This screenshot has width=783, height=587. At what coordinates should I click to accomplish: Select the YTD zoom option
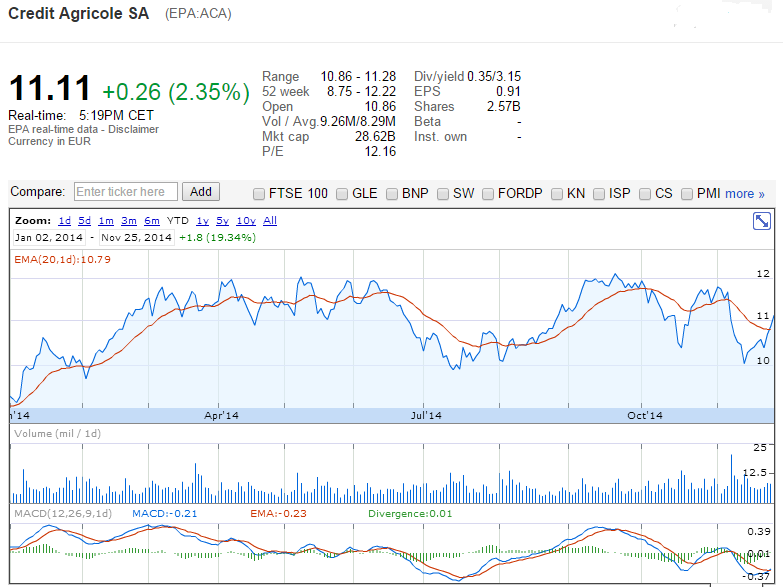(178, 221)
